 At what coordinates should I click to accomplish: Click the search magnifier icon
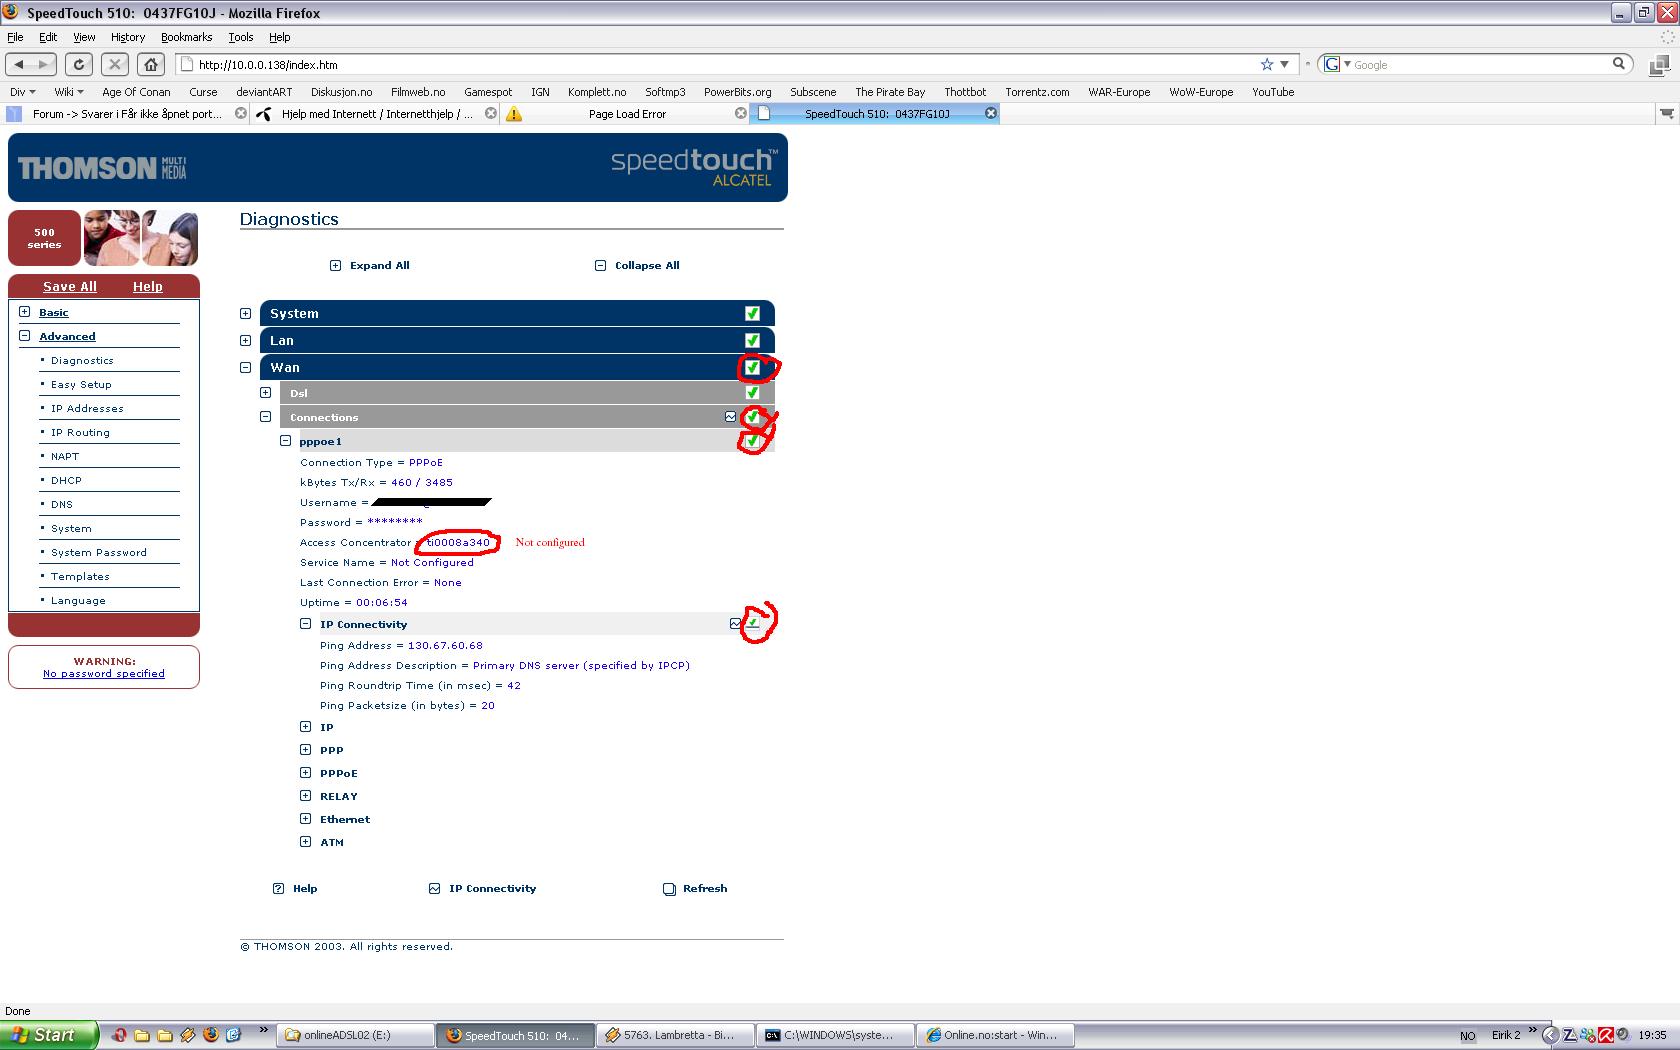1619,64
